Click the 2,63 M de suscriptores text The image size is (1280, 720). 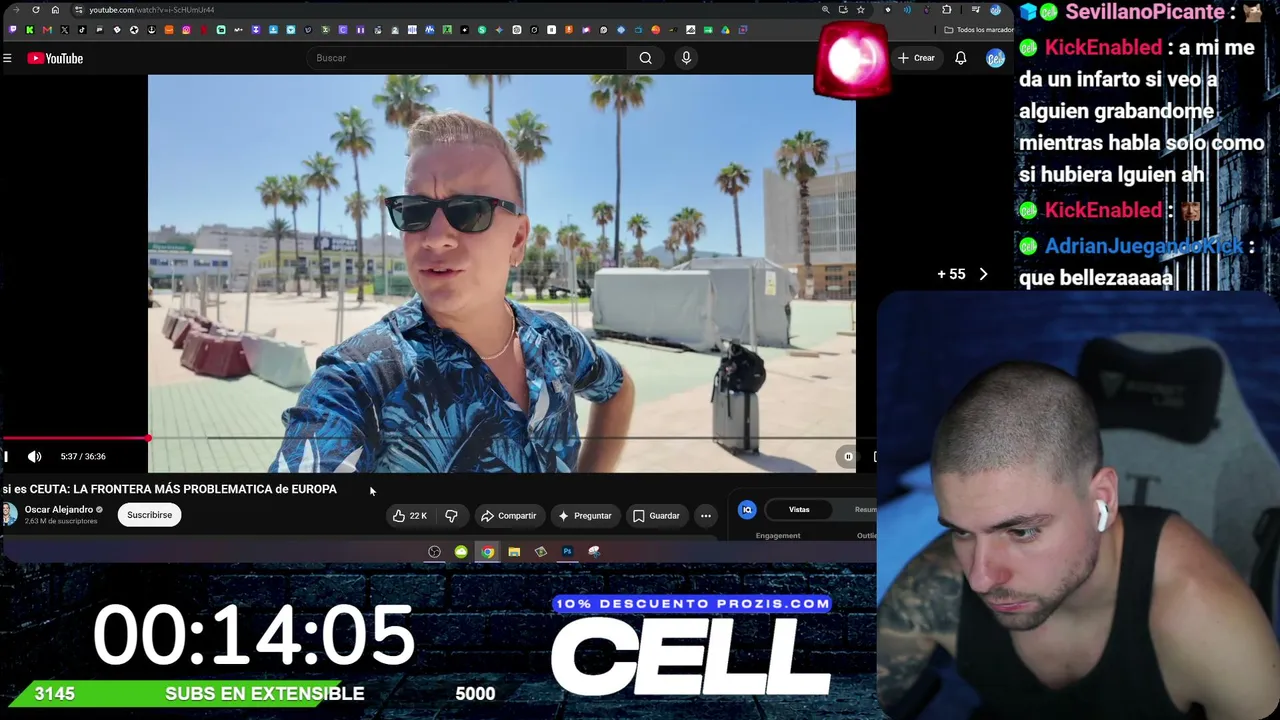[61, 522]
